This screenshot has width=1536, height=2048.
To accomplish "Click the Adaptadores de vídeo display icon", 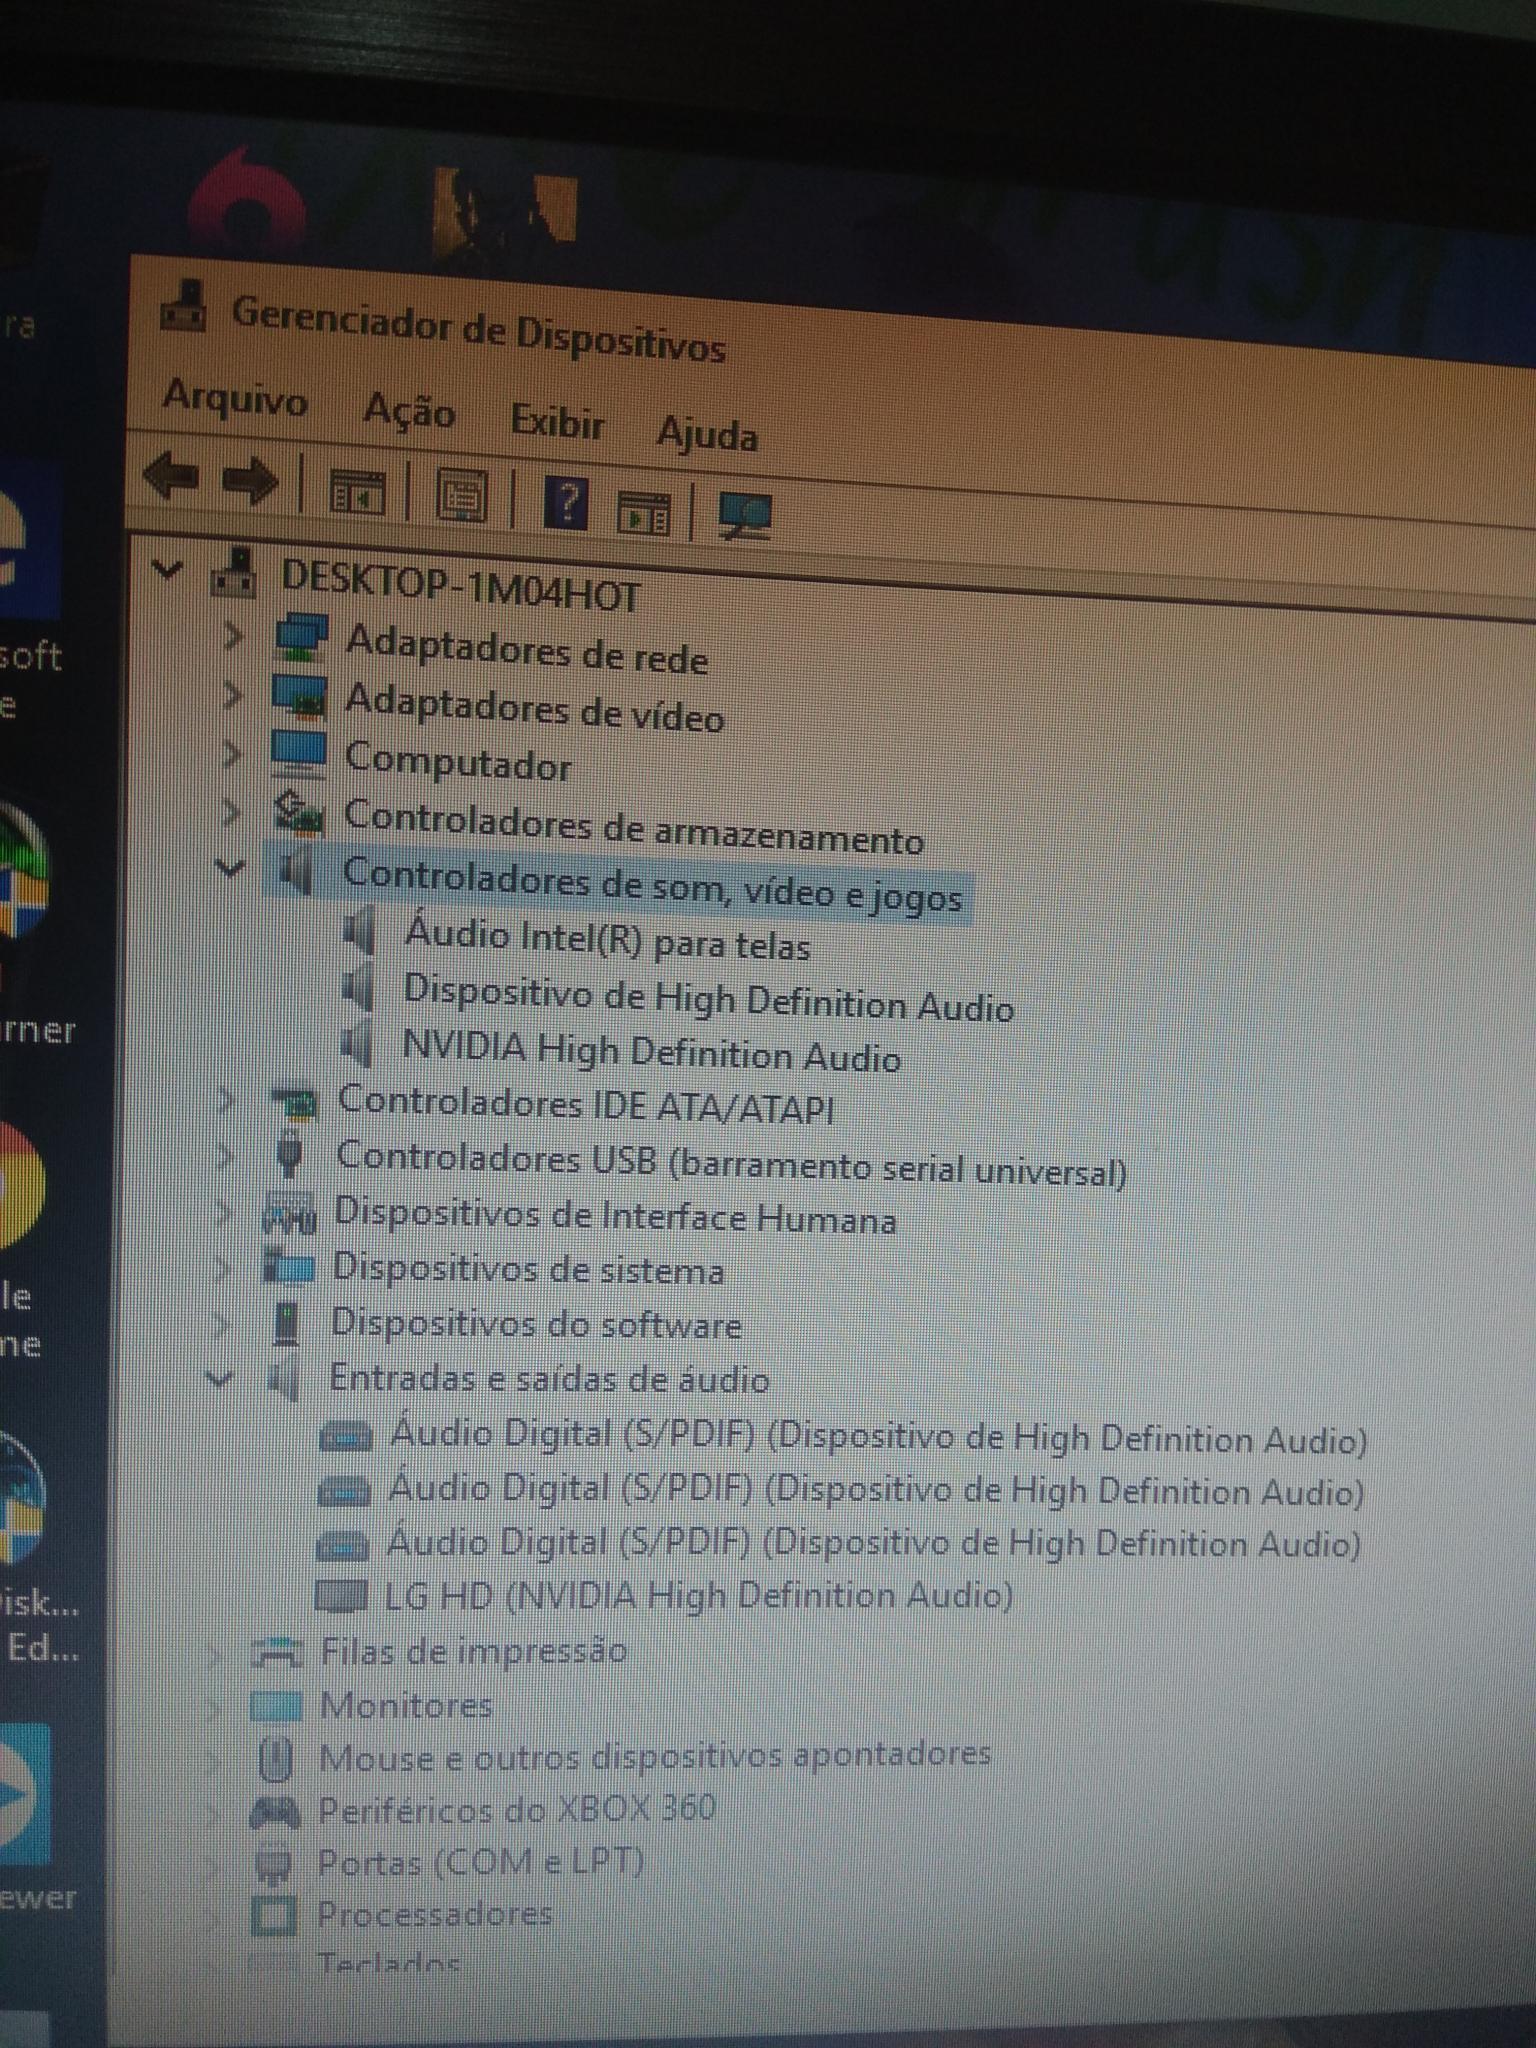I will pos(300,696).
